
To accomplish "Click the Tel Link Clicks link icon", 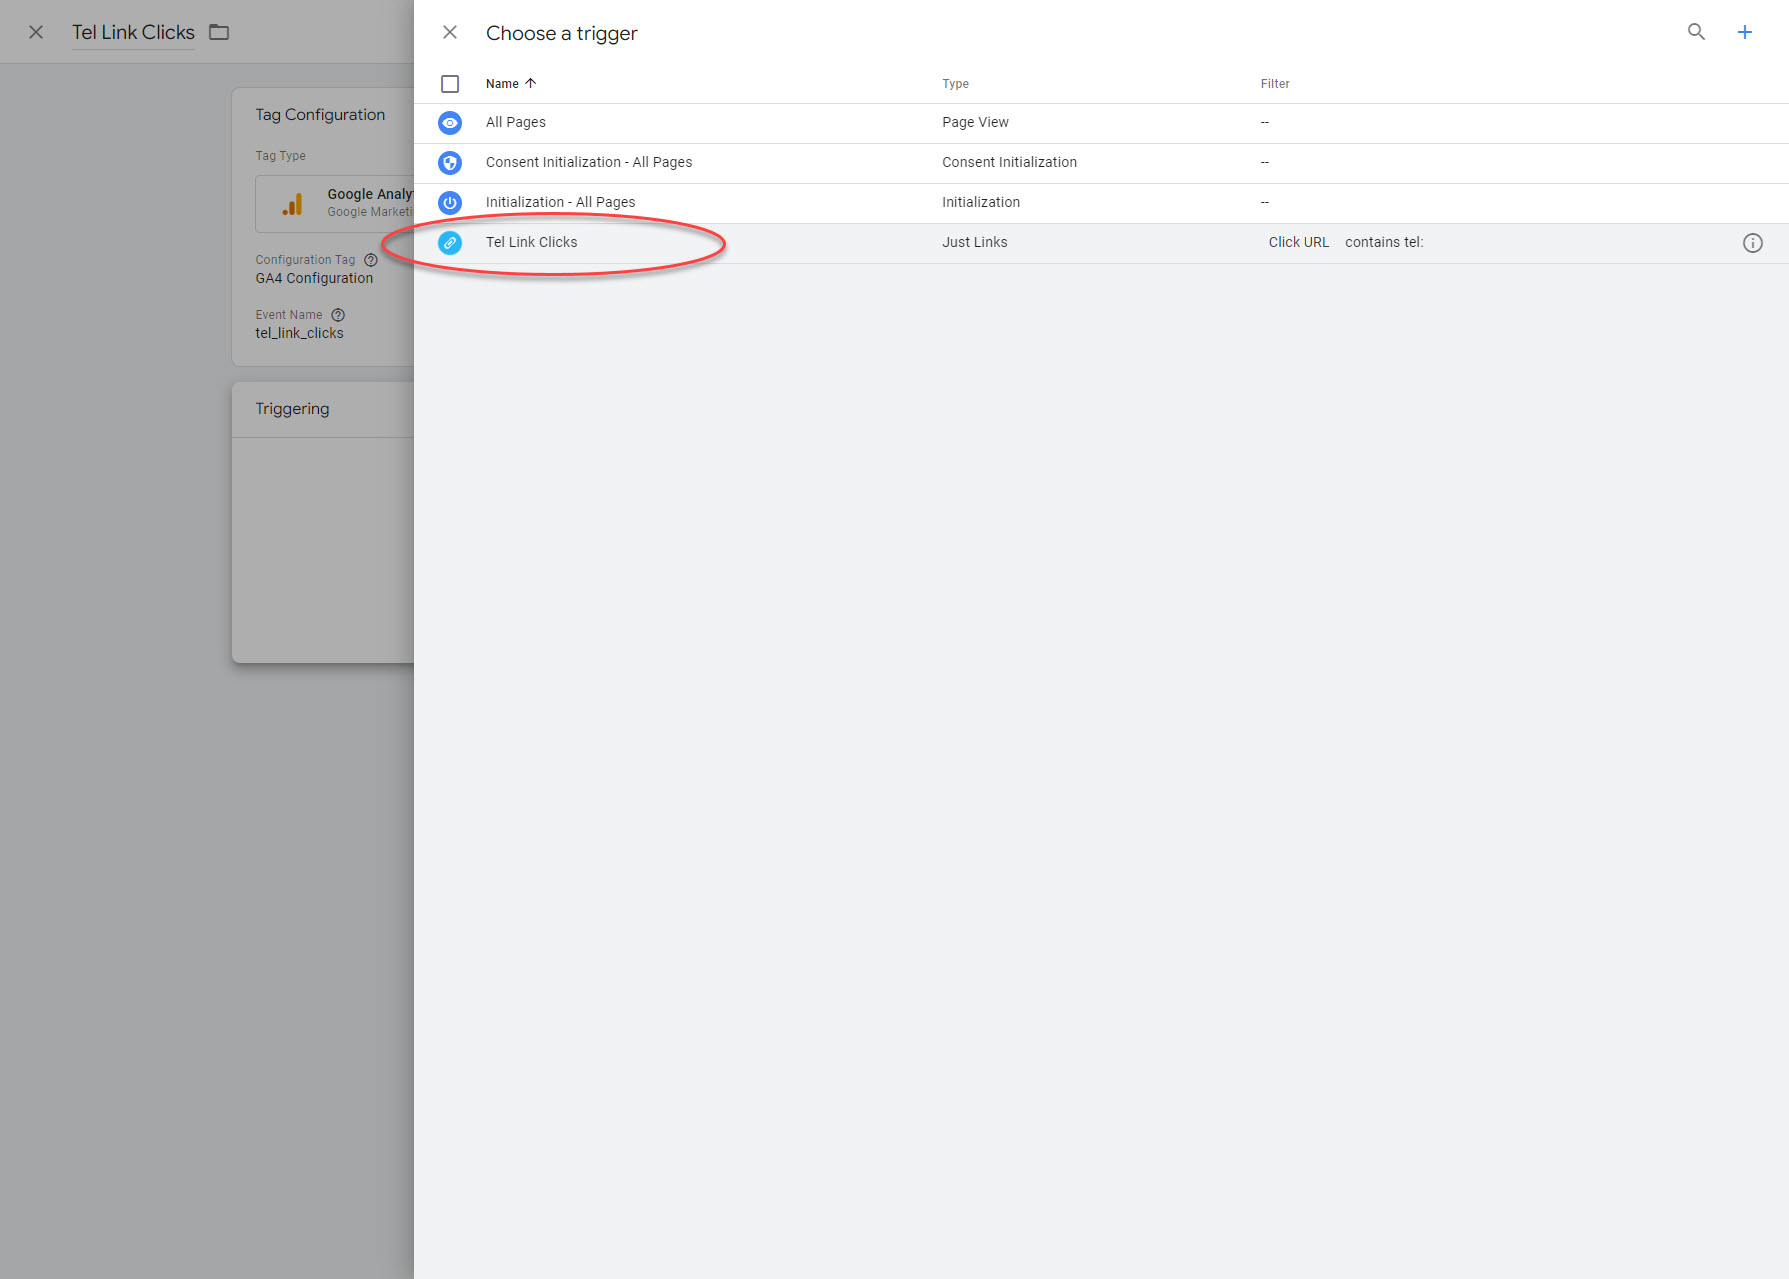I will click(450, 243).
